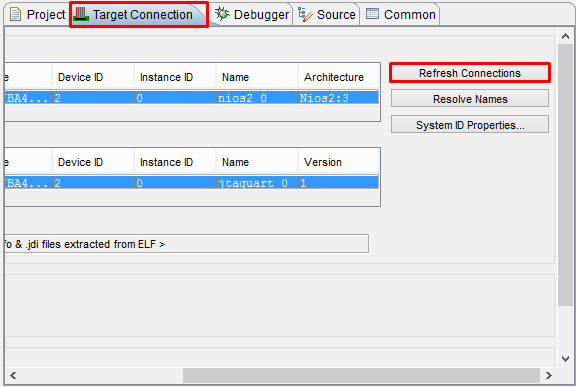
Task: Click the Source tab pencil icon
Action: (x=305, y=14)
